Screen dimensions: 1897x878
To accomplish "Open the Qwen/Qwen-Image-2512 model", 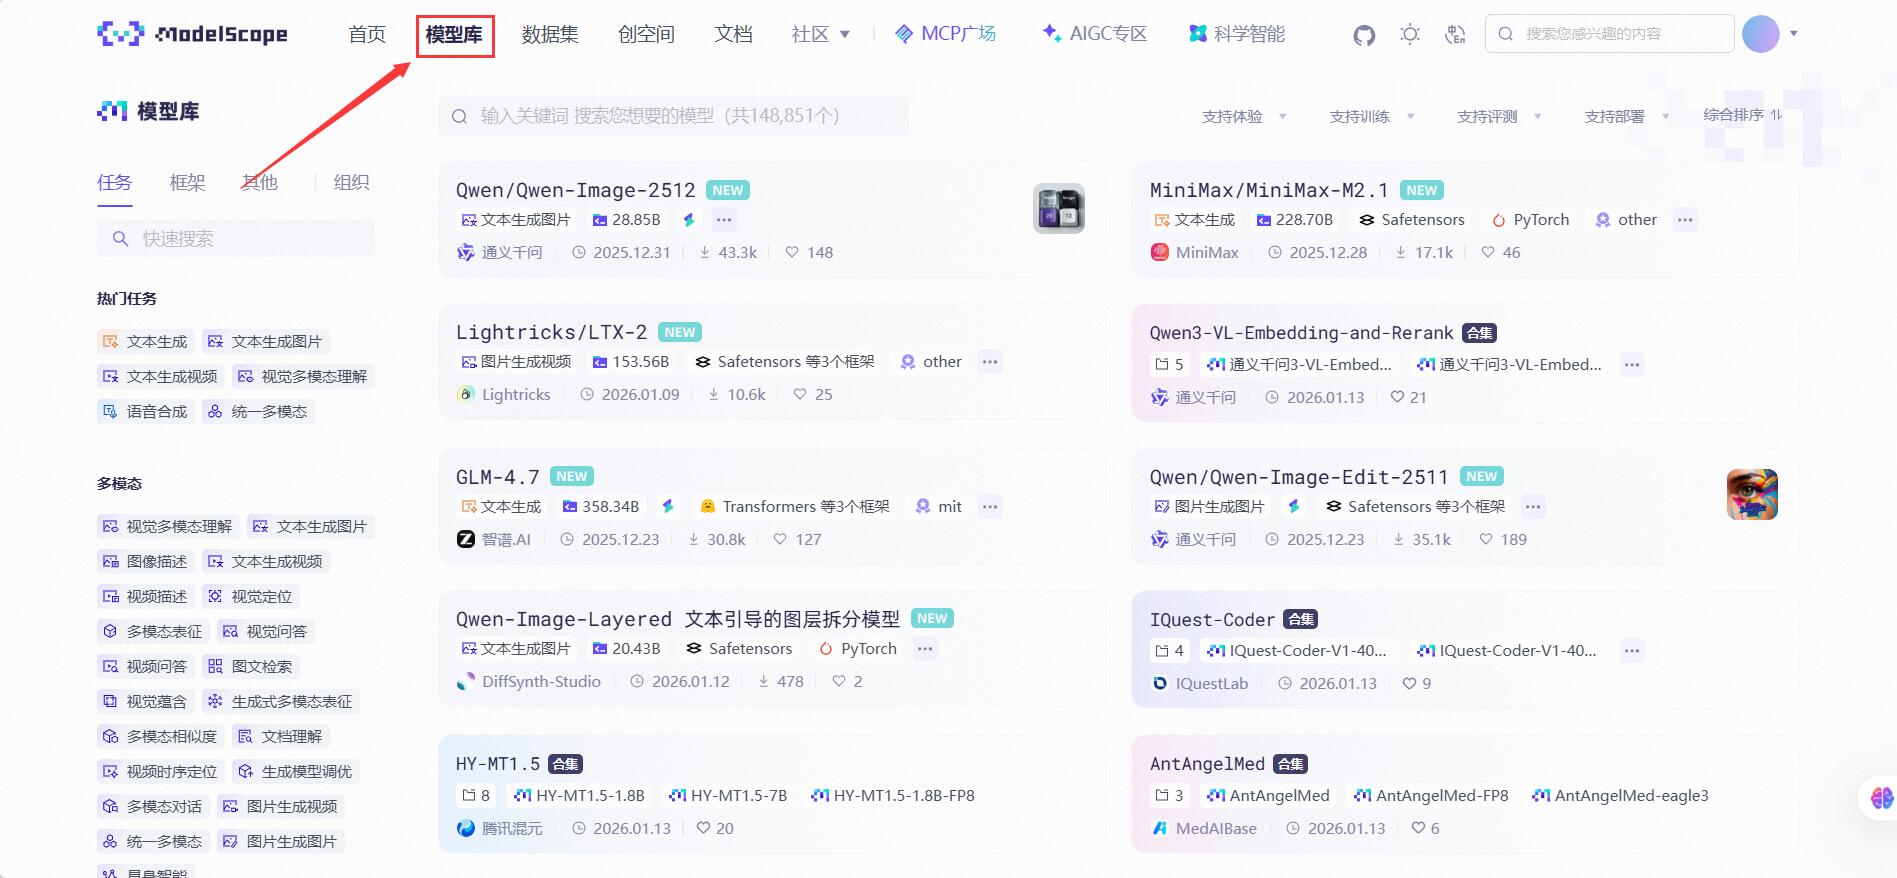I will 575,190.
